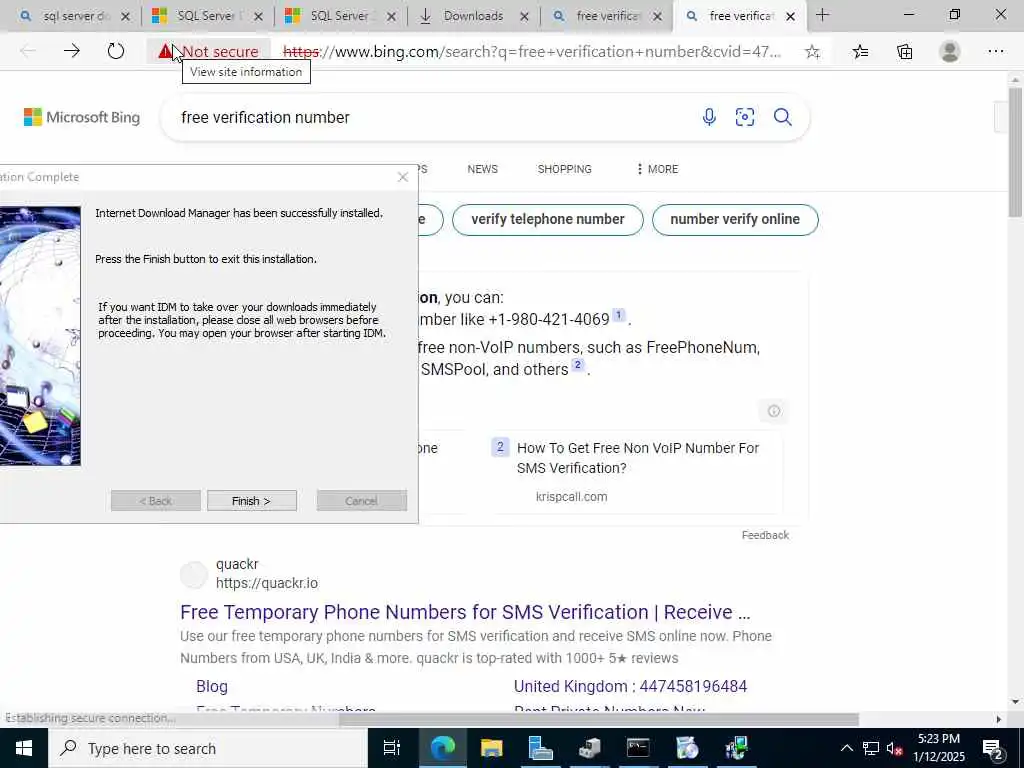Open the info icon in the answer card
The width and height of the screenshot is (1024, 768).
(774, 411)
